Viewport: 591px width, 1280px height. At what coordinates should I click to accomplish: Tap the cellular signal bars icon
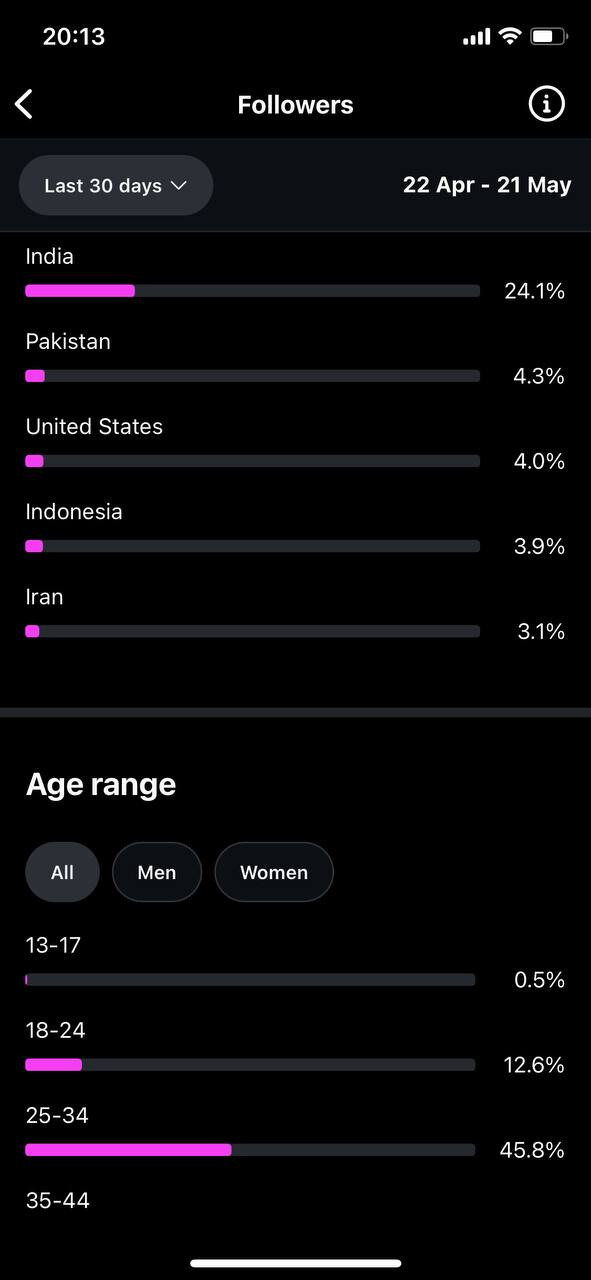tap(477, 38)
